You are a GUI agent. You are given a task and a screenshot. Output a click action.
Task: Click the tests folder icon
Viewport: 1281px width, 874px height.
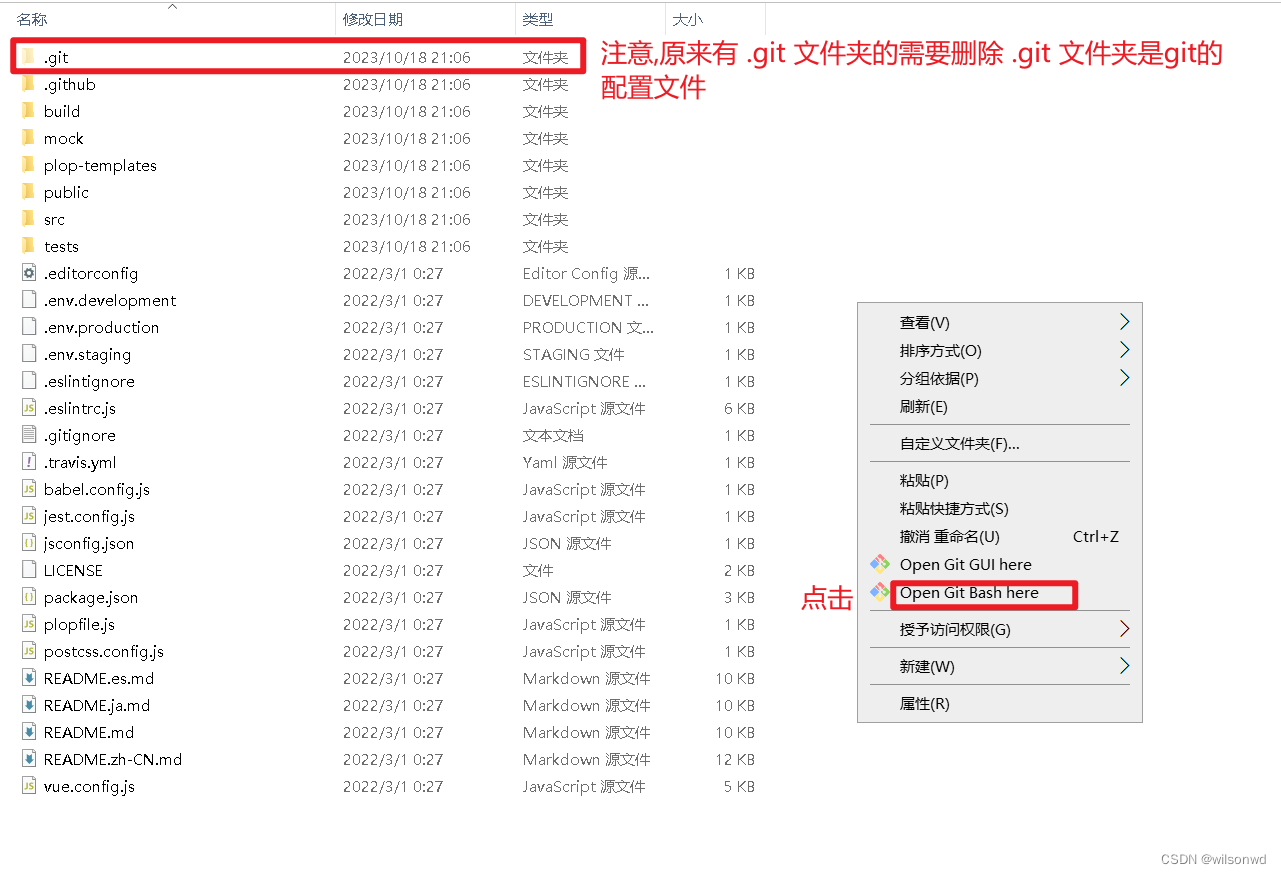pyautogui.click(x=28, y=246)
